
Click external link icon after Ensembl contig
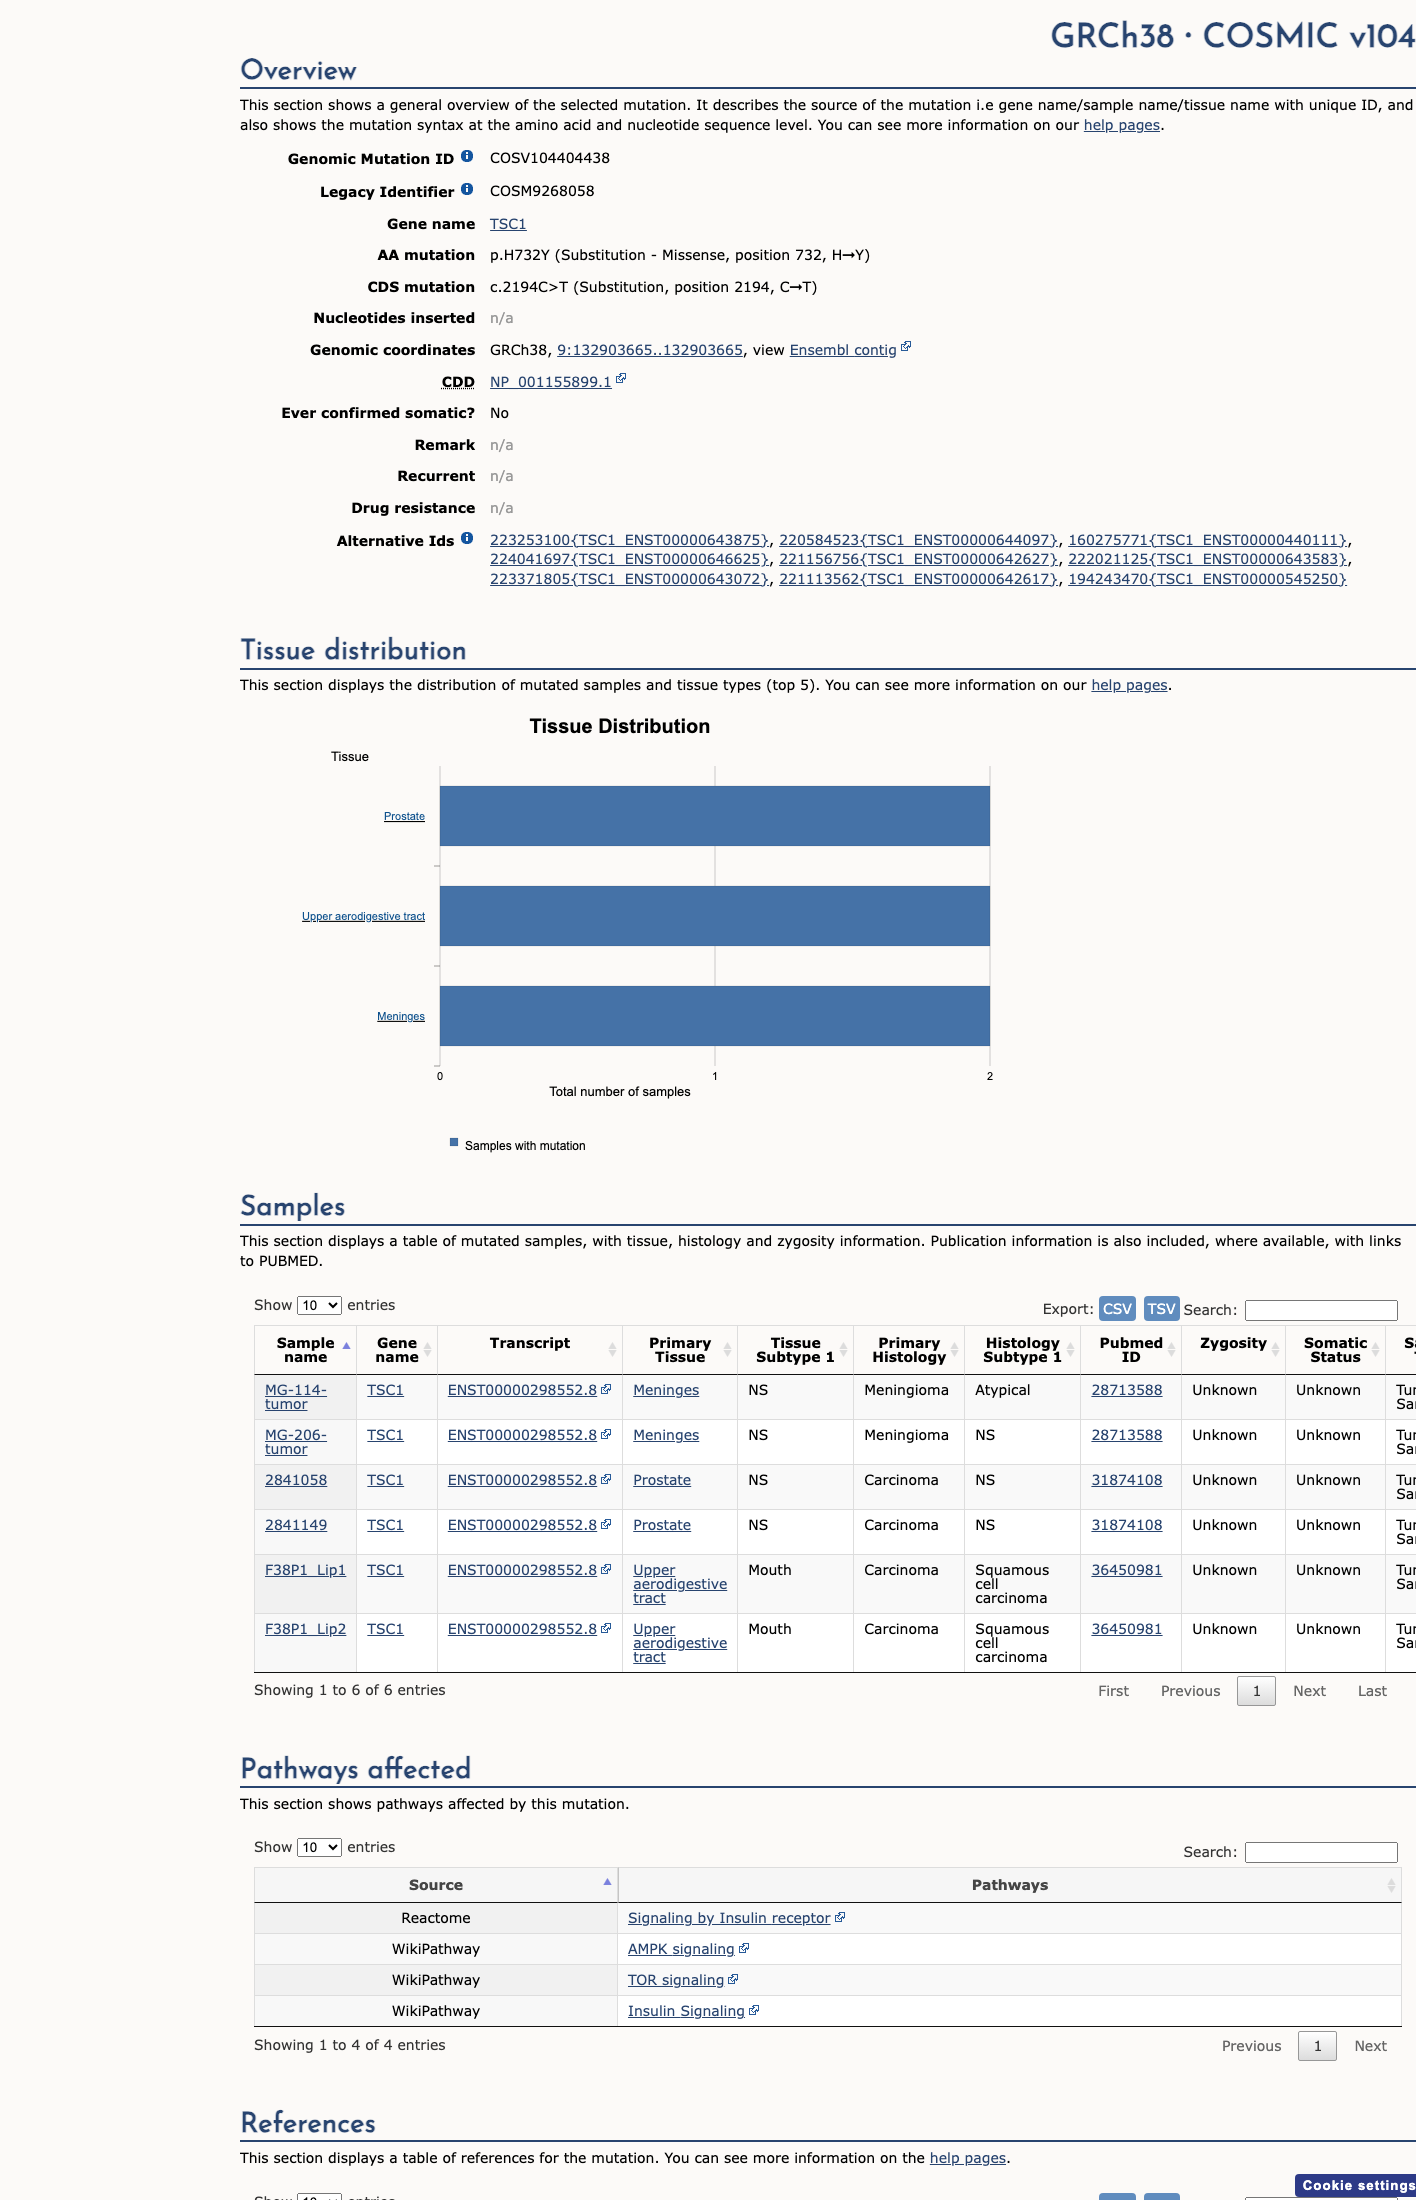click(906, 347)
